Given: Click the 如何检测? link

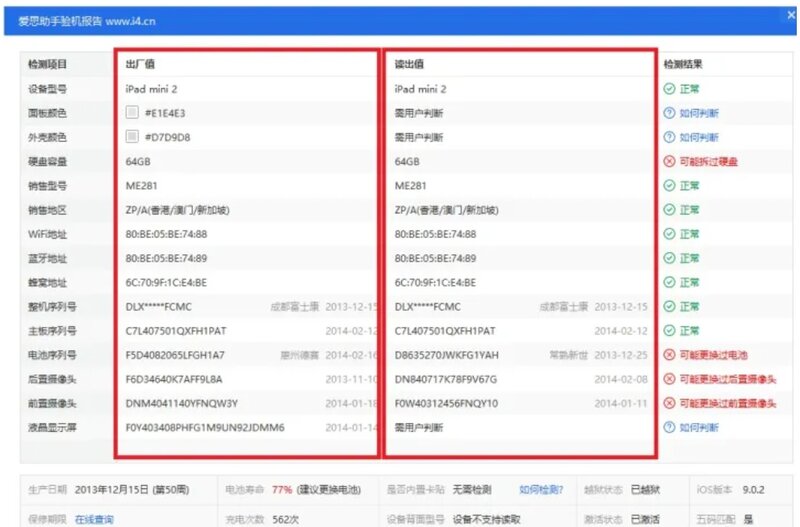Looking at the screenshot, I should coord(541,490).
